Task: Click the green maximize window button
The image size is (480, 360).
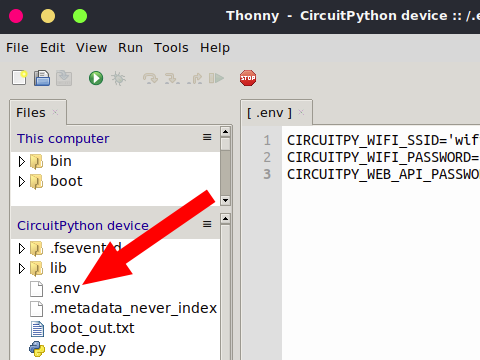Action: (80, 16)
